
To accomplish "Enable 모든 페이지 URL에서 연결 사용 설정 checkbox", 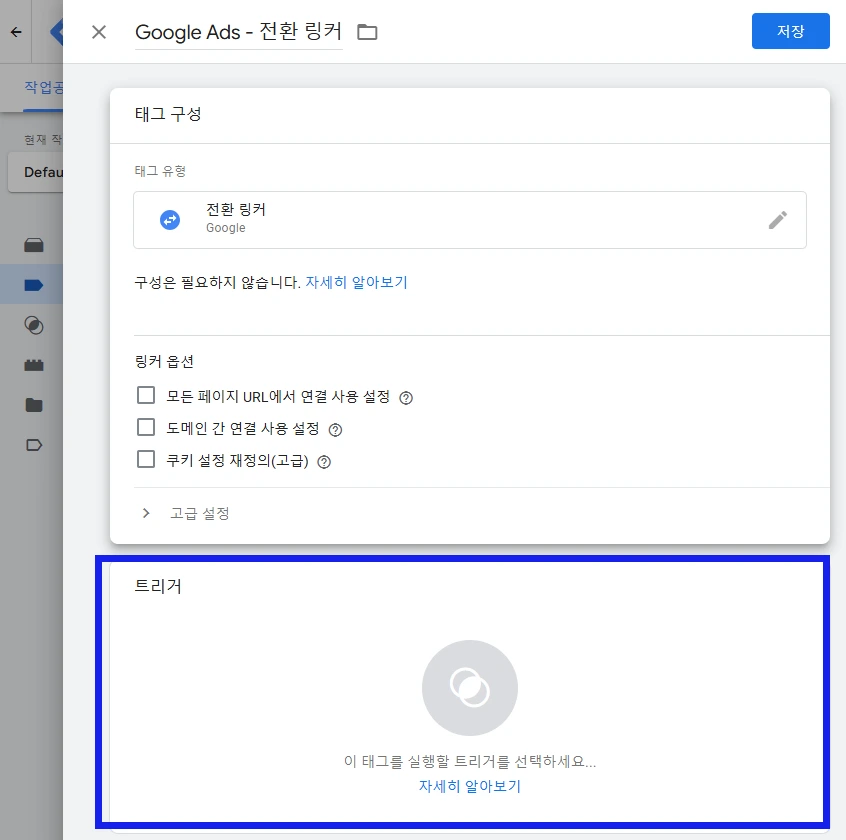I will coord(146,395).
